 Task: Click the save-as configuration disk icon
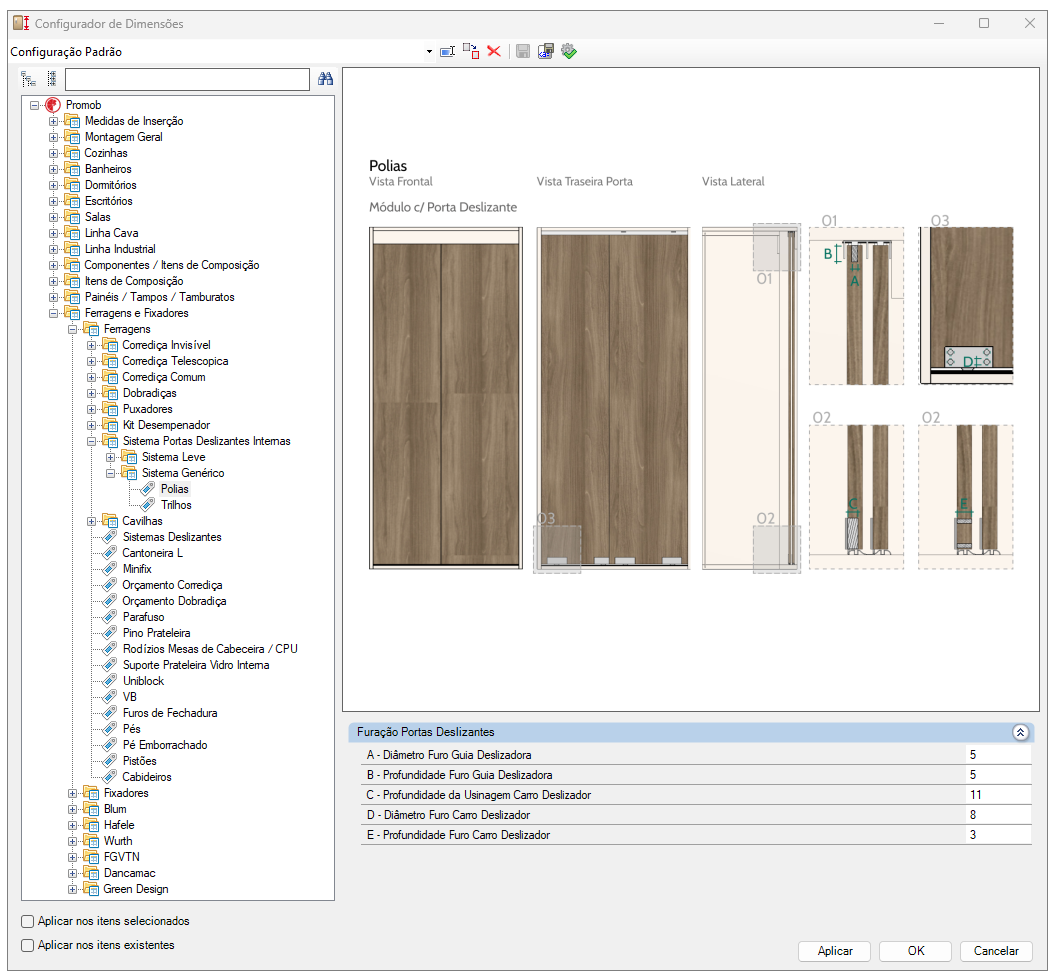tap(546, 52)
